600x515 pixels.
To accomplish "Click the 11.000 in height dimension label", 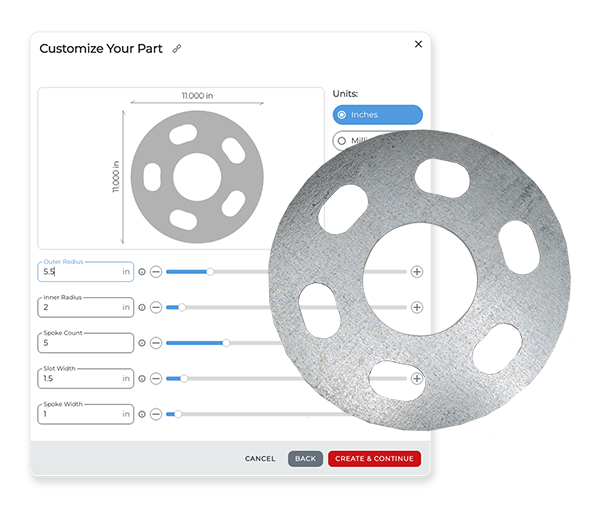I will (x=116, y=177).
